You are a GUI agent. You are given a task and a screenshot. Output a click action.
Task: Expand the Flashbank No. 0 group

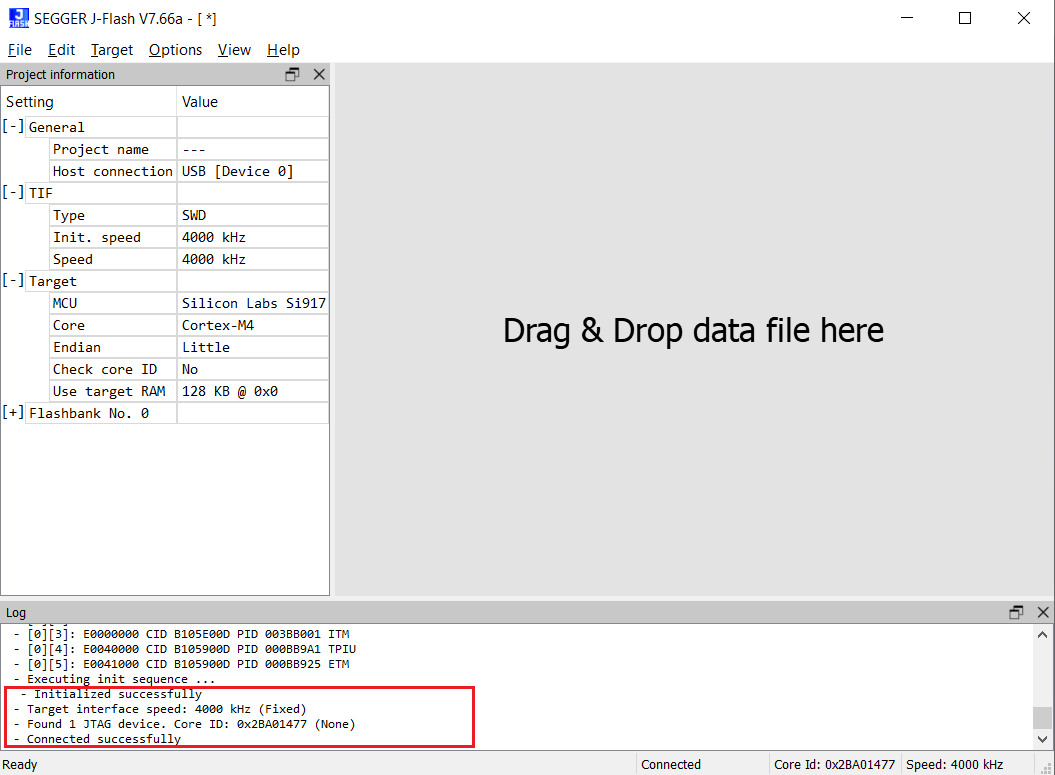pyautogui.click(x=13, y=412)
